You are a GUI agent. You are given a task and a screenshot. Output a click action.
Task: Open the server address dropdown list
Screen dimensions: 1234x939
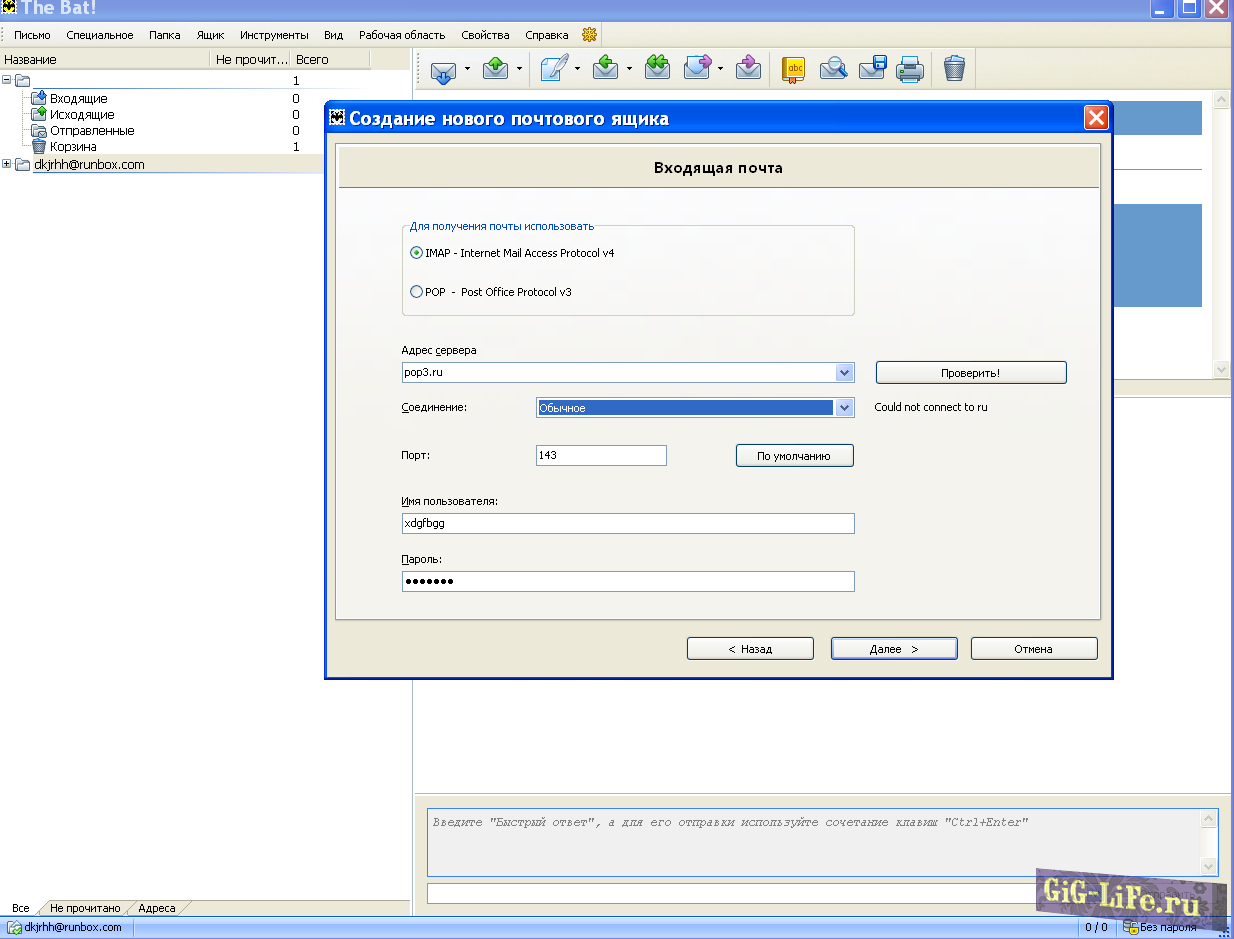tap(845, 373)
